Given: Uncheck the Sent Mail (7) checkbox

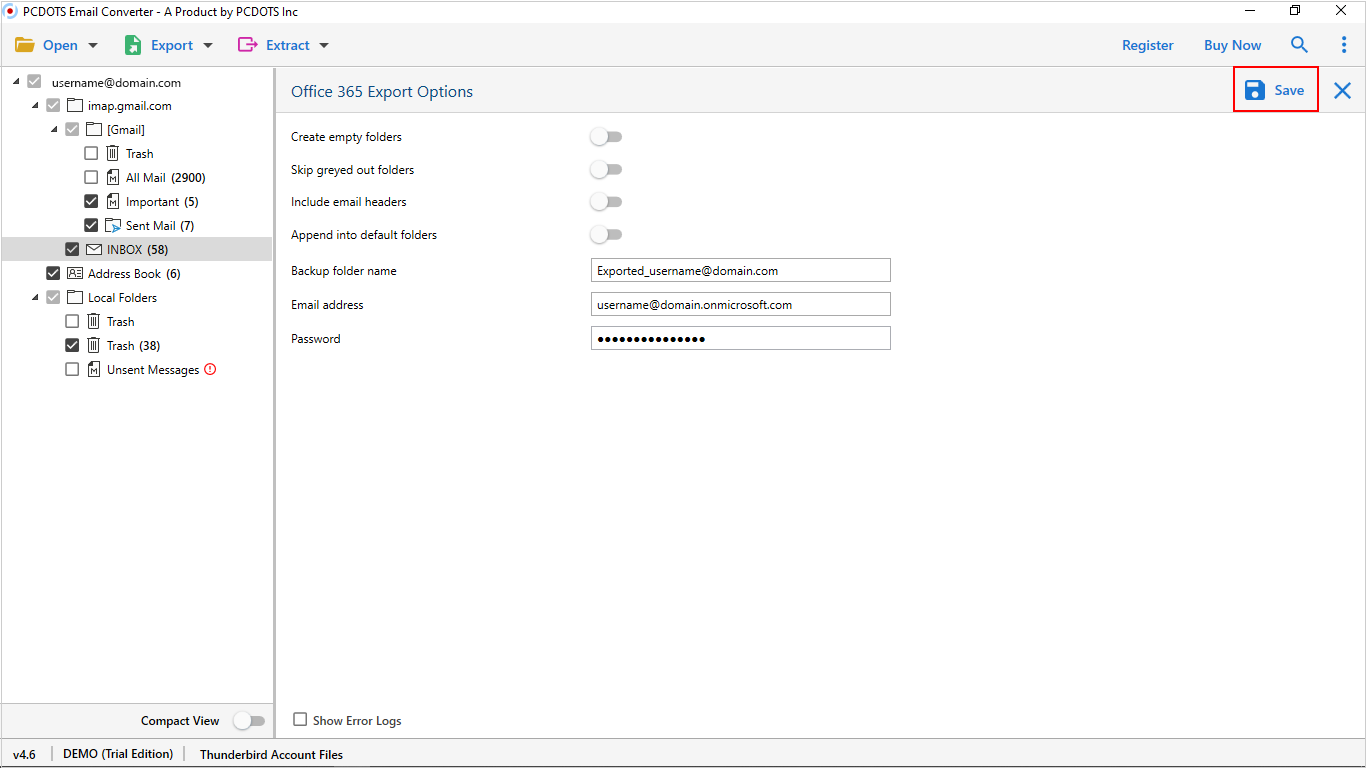Looking at the screenshot, I should click(91, 225).
